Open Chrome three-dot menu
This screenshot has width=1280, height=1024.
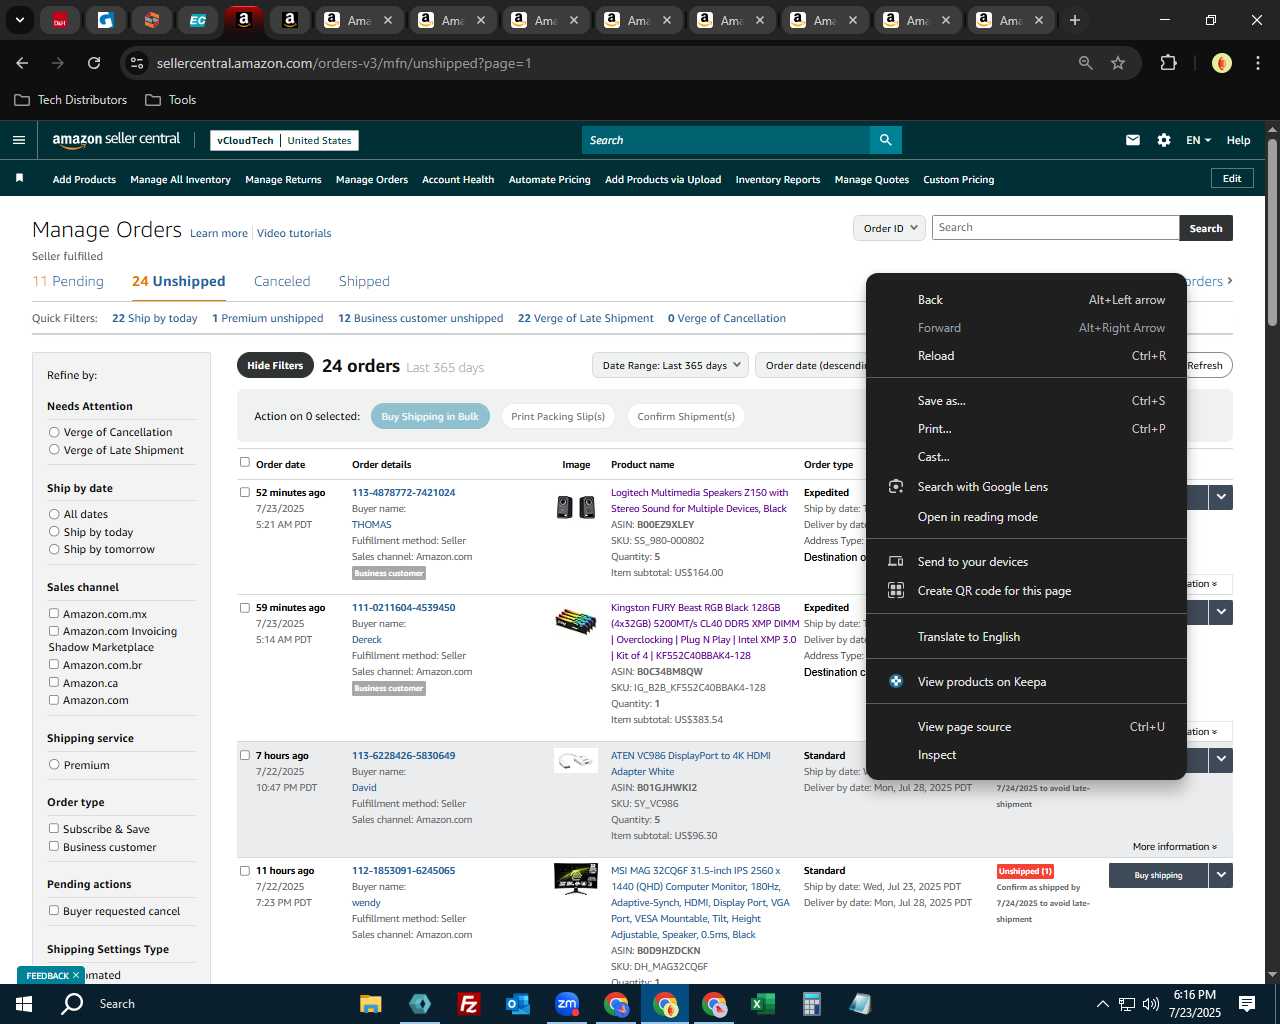[1256, 63]
